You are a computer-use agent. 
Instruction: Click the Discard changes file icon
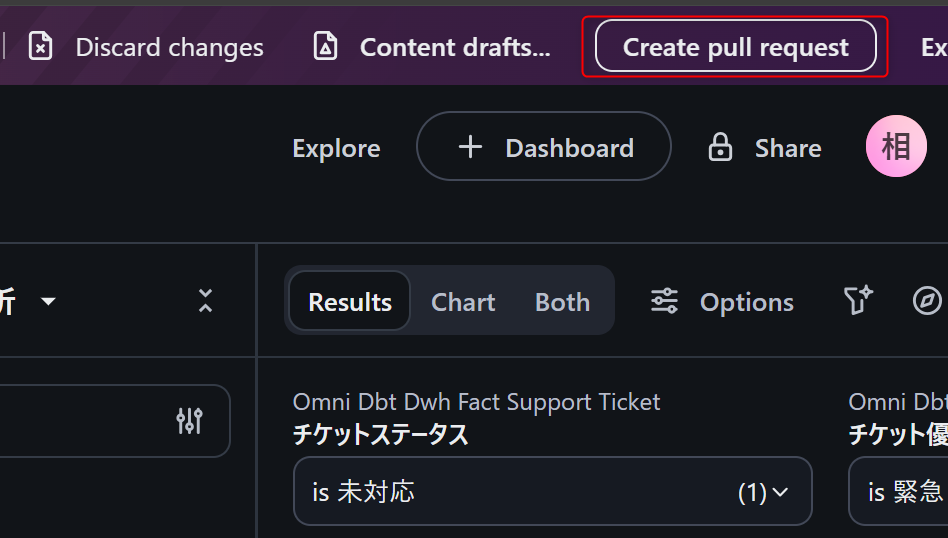click(40, 46)
